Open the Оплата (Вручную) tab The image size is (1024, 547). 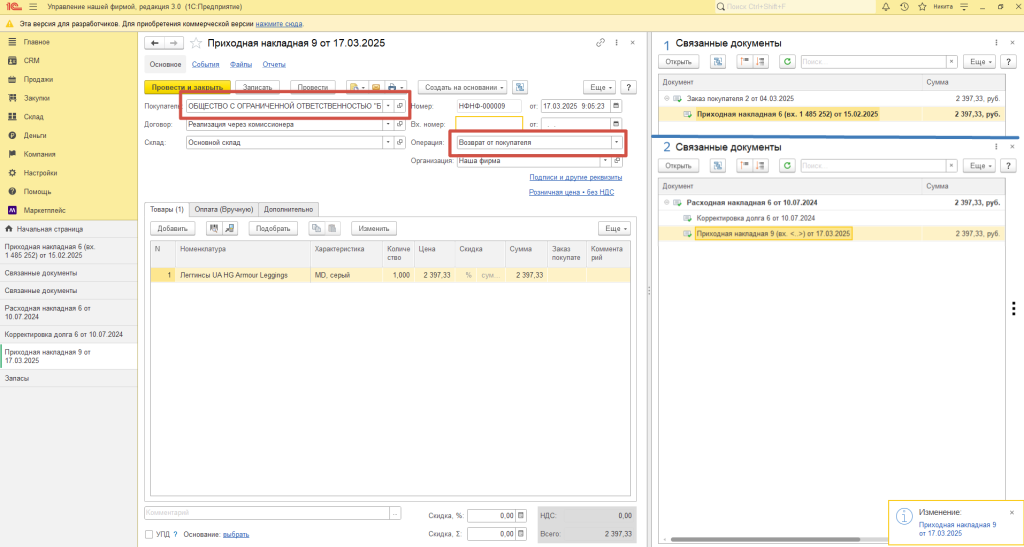tap(223, 210)
